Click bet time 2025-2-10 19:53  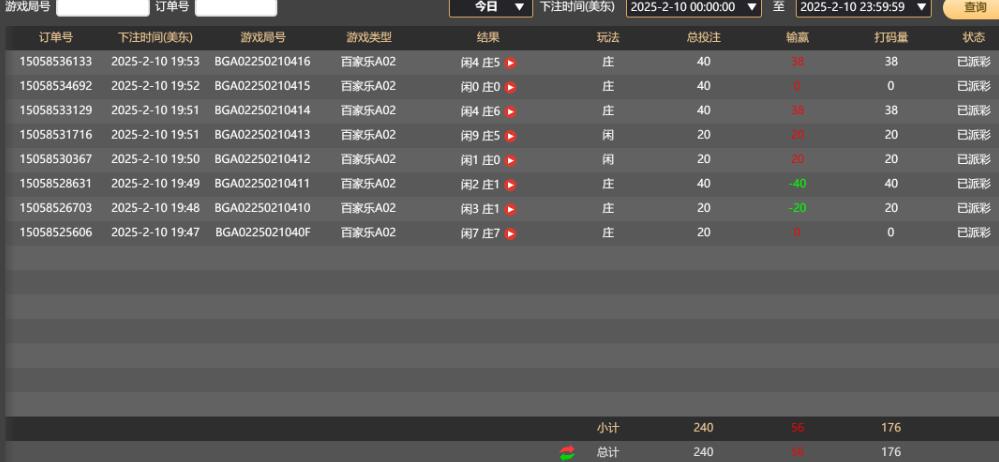click(155, 62)
